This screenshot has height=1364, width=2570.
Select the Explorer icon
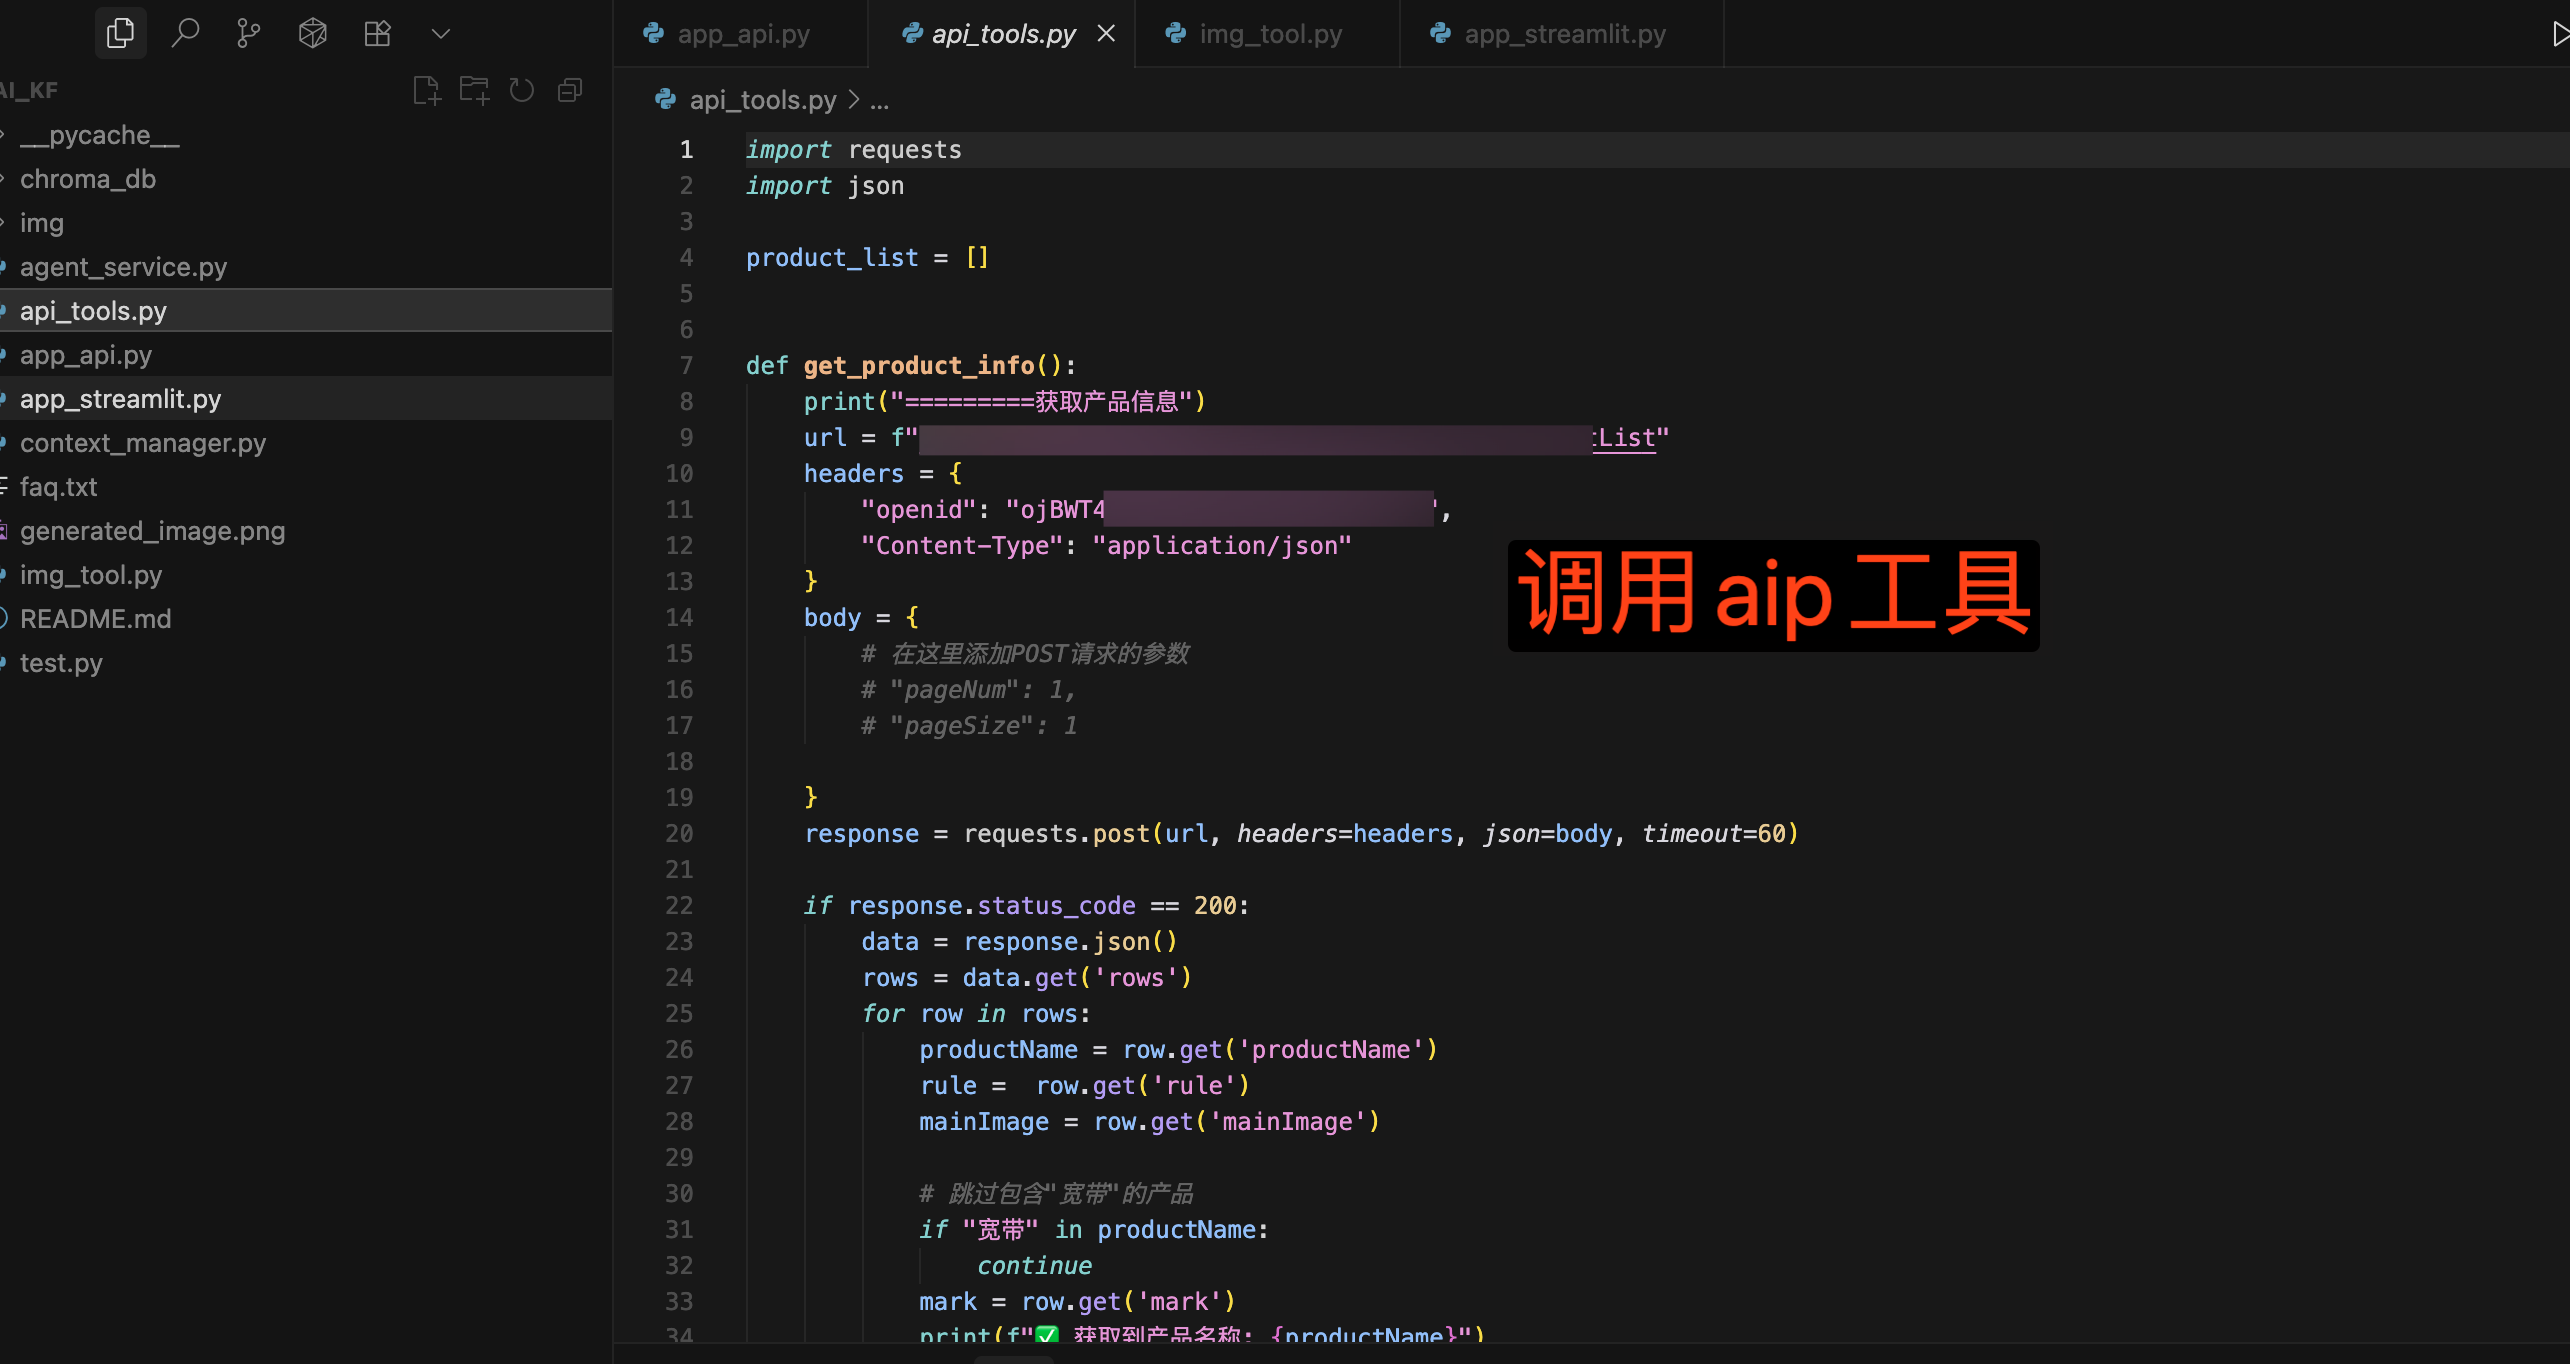pyautogui.click(x=120, y=32)
